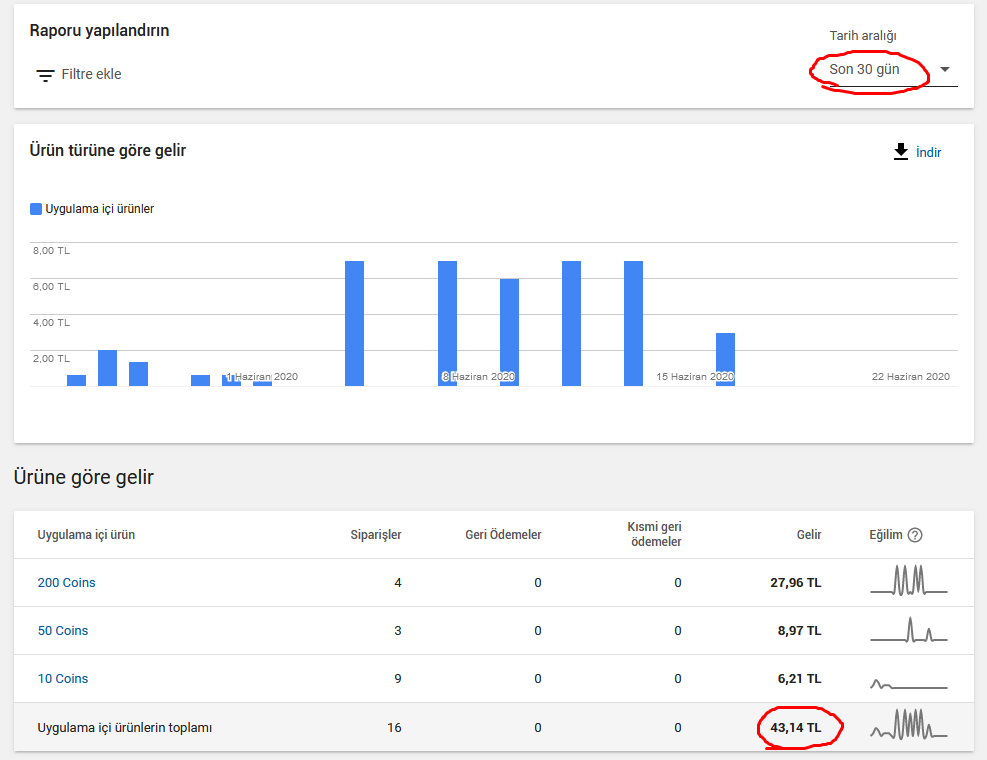Sort by the Siparişler column header
Image resolution: width=987 pixels, height=760 pixels.
(376, 535)
